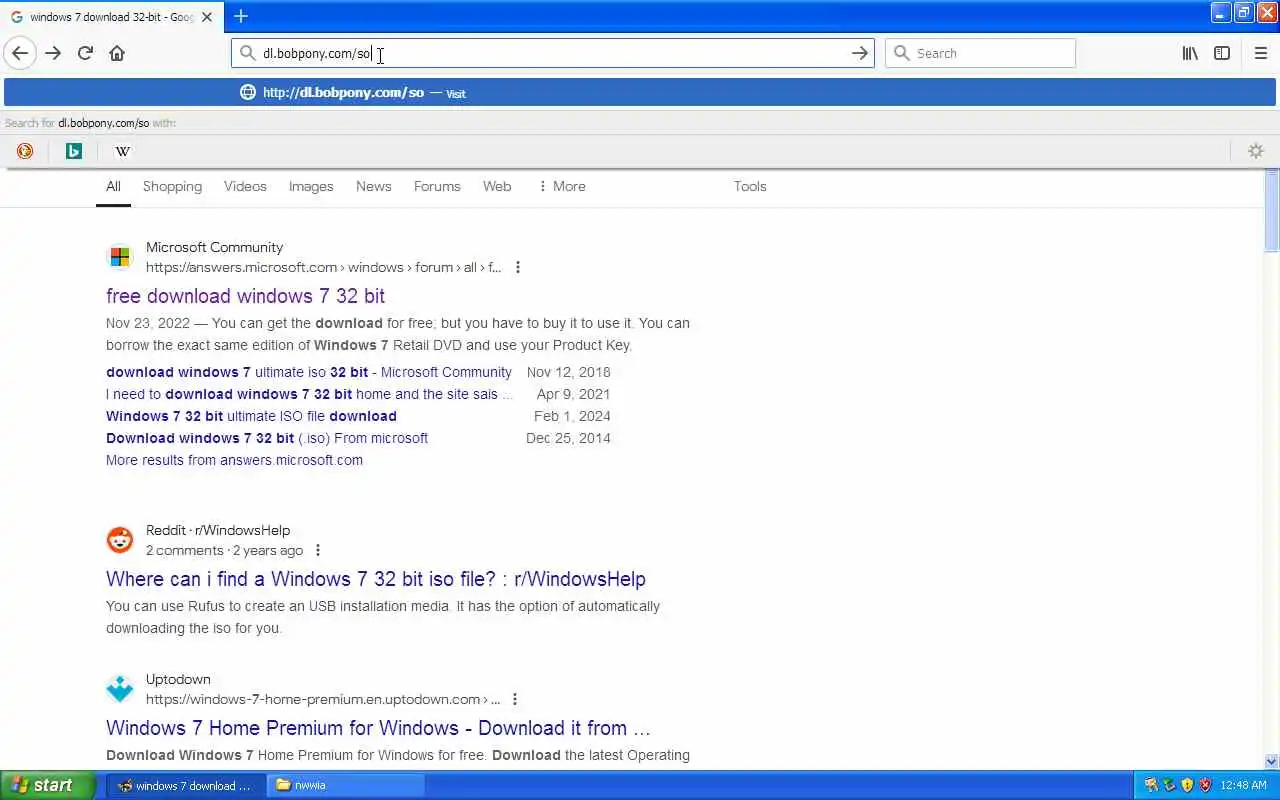Open search settings gear icon

point(1256,151)
